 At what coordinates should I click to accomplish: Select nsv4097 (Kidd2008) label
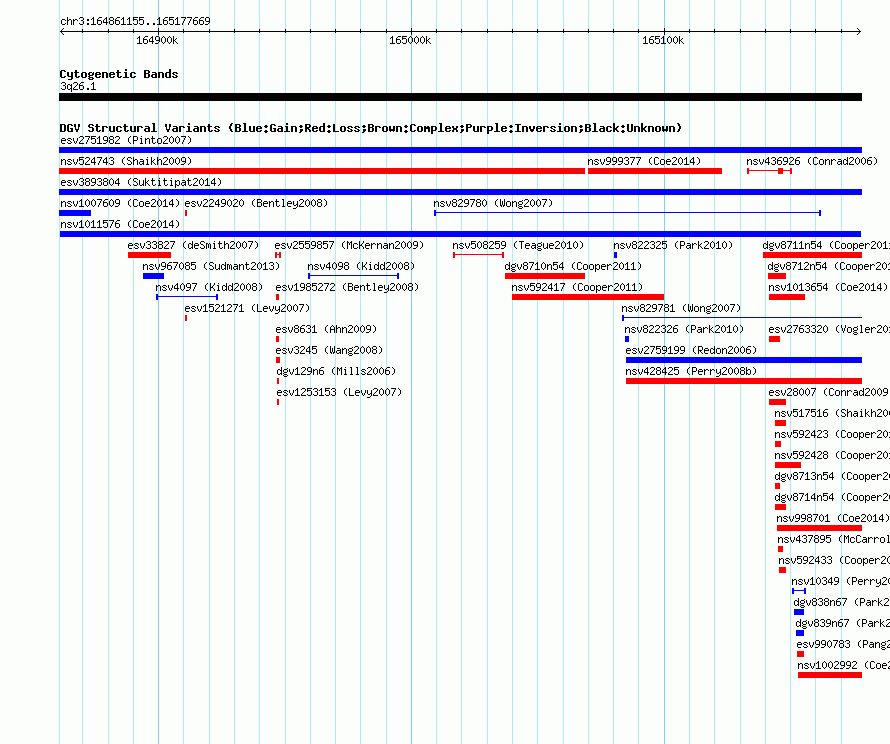(x=209, y=287)
